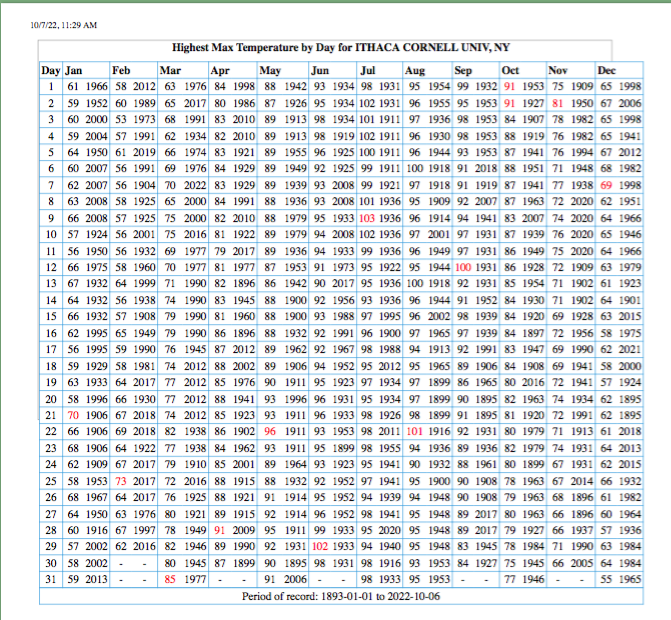Click year 2005 in Nov day 30

pyautogui.click(x=582, y=564)
